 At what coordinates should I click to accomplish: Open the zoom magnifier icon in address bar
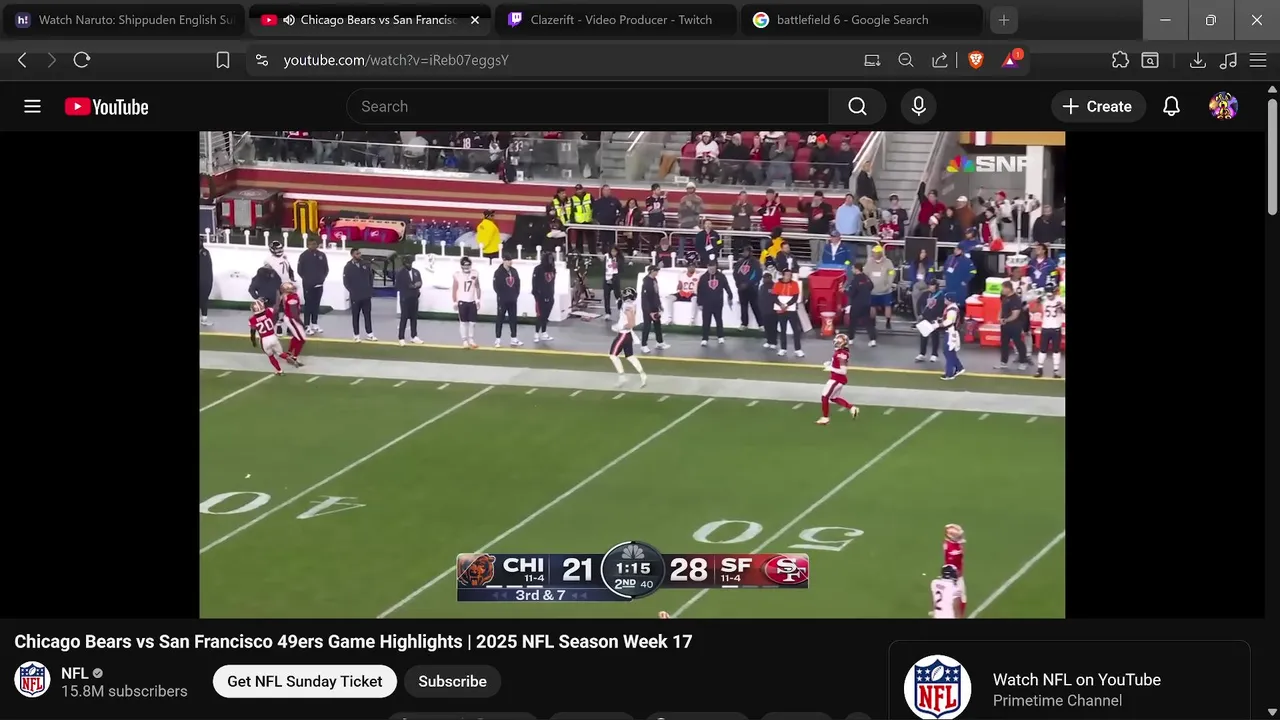pyautogui.click(x=906, y=60)
